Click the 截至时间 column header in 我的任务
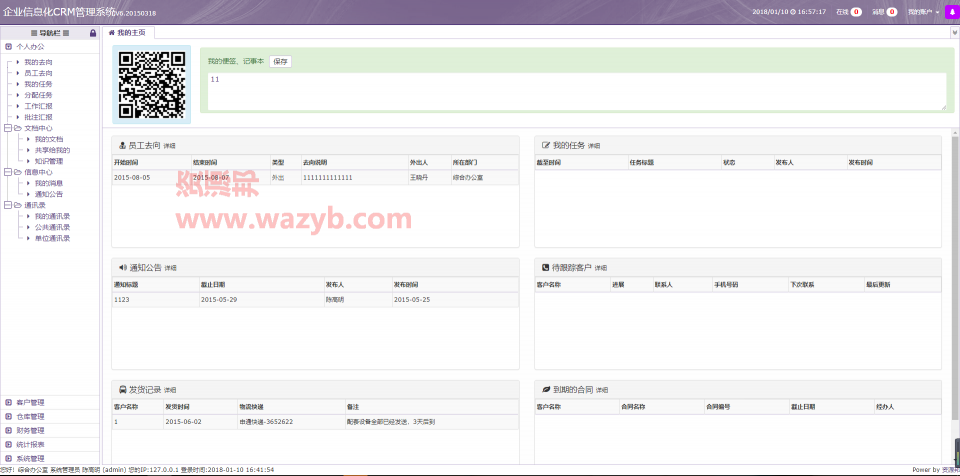This screenshot has height=476, width=960. pyautogui.click(x=581, y=162)
